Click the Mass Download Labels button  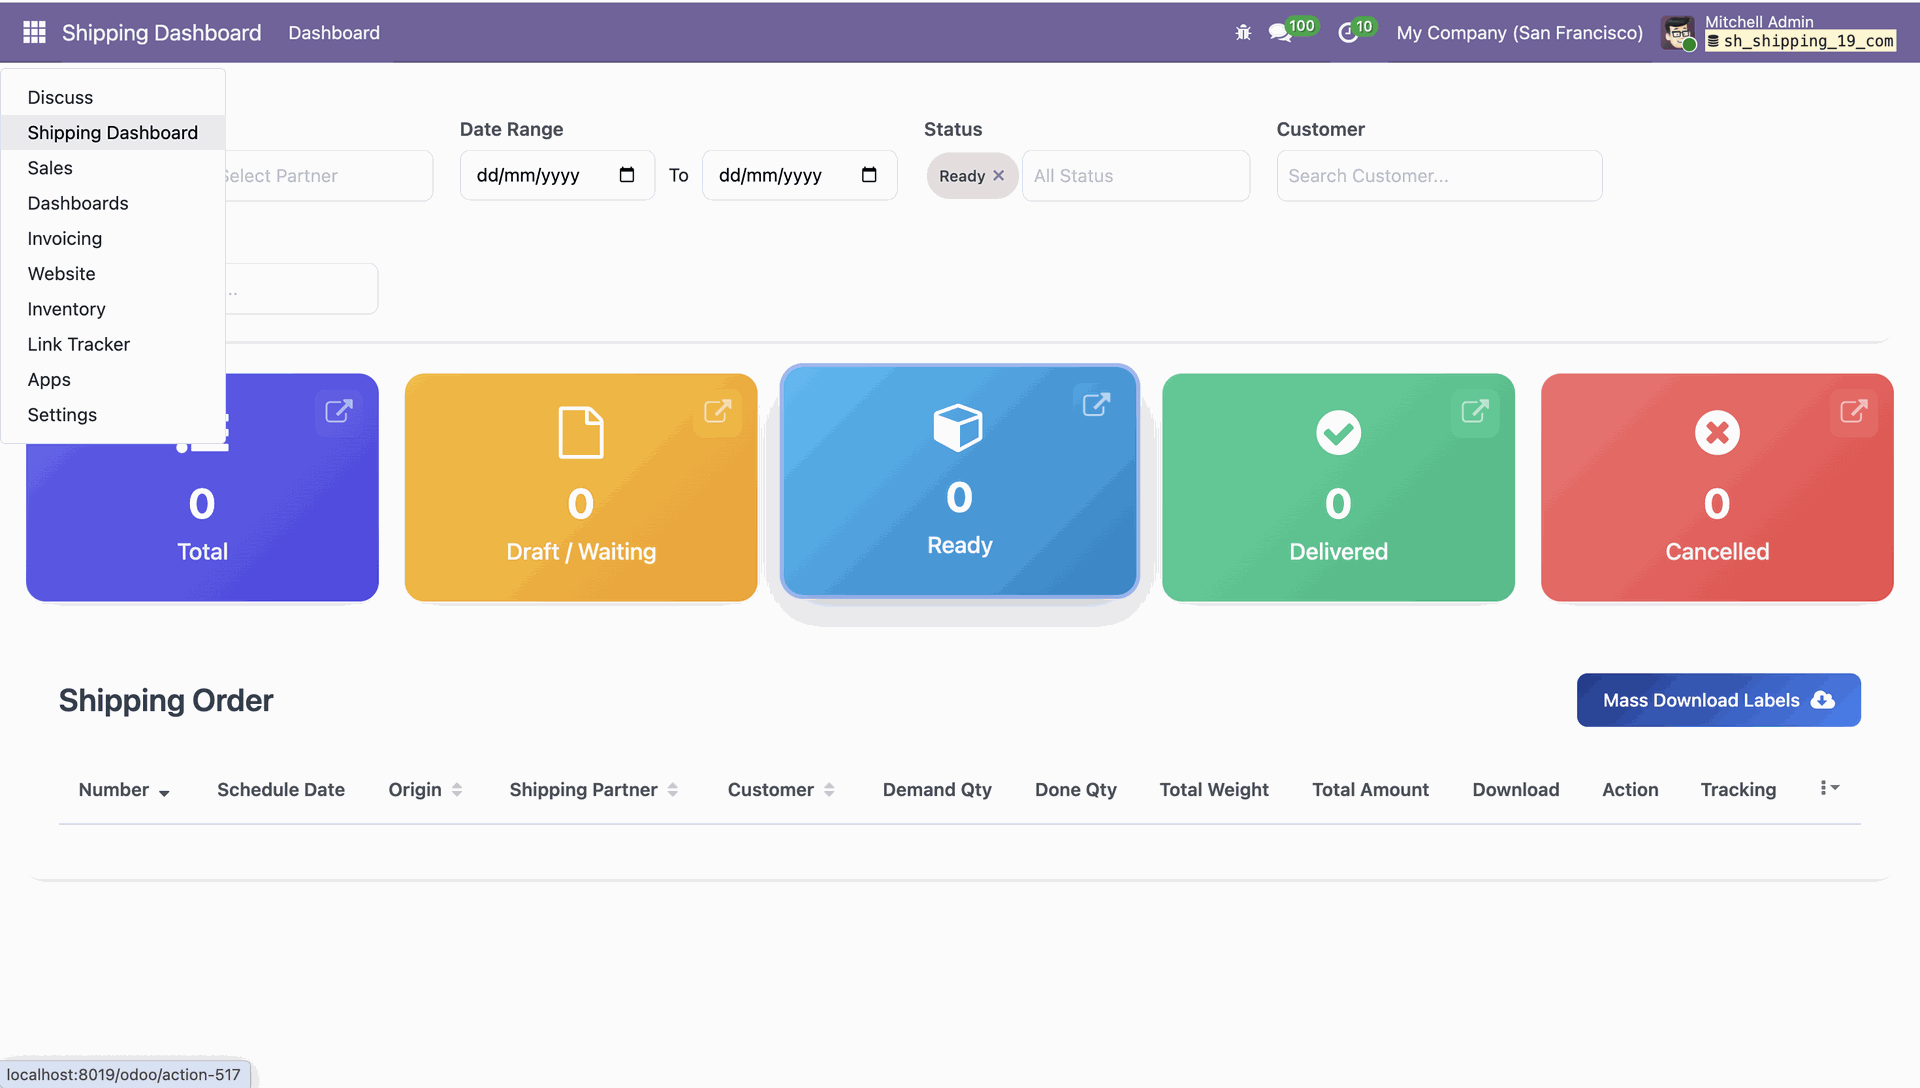tap(1718, 700)
